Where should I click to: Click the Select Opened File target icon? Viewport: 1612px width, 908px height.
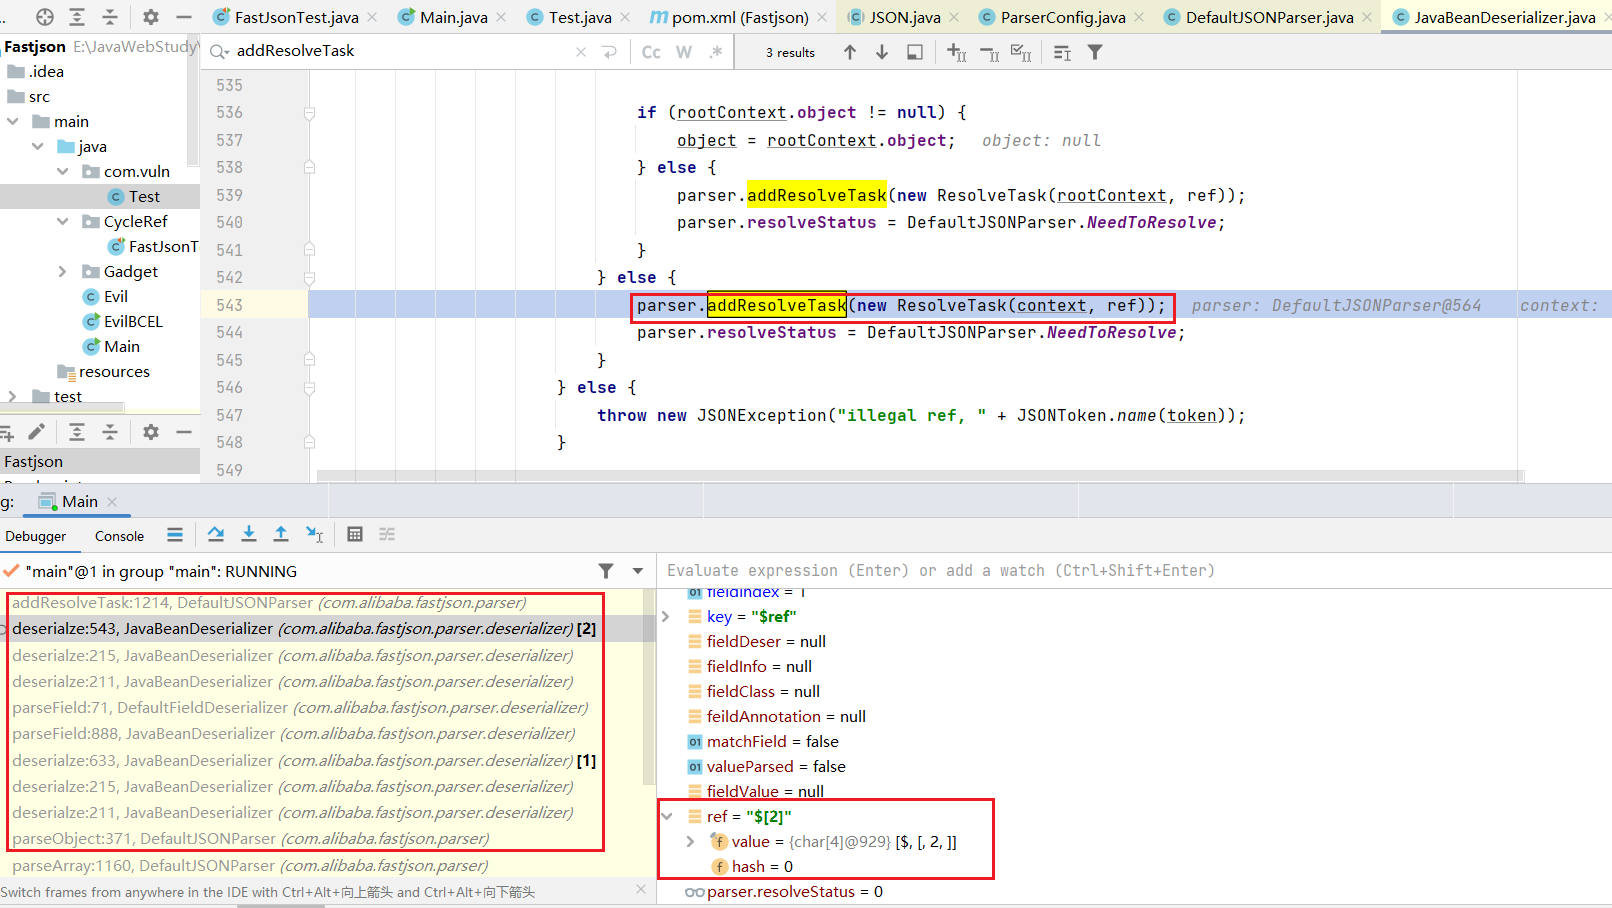tap(44, 17)
